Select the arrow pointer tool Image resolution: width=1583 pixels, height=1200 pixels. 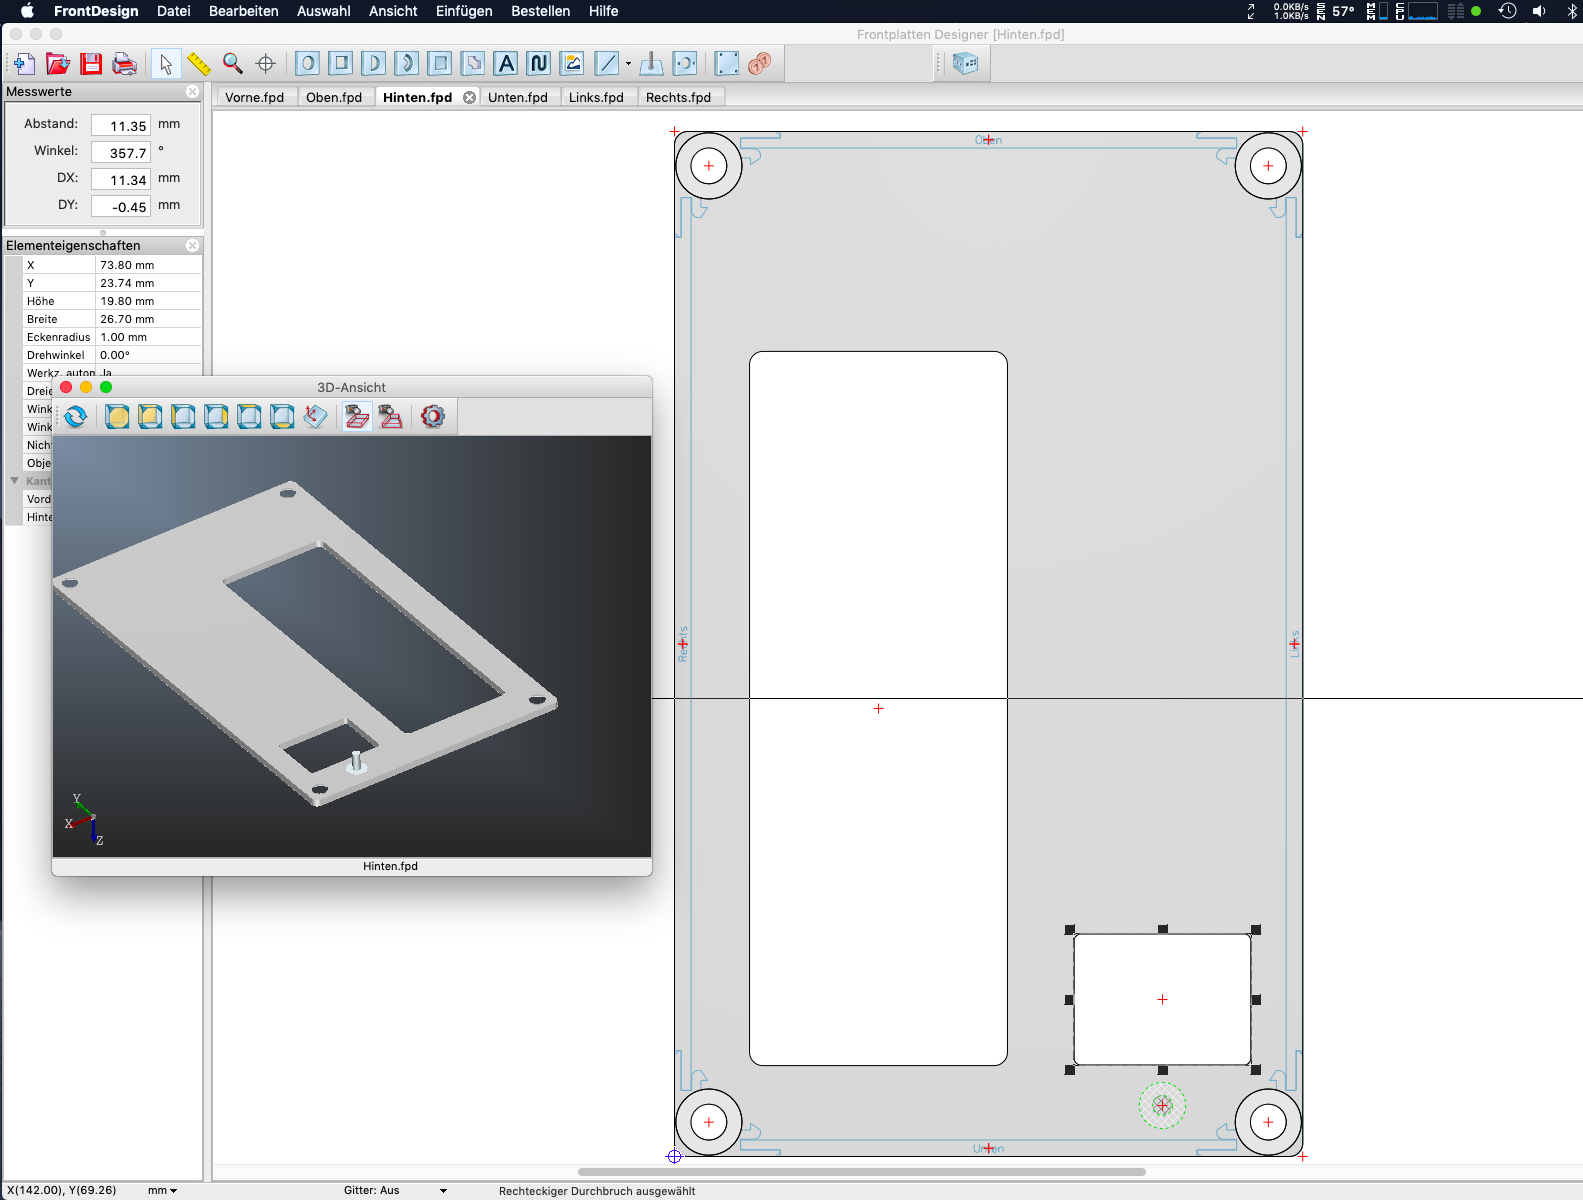click(x=166, y=64)
